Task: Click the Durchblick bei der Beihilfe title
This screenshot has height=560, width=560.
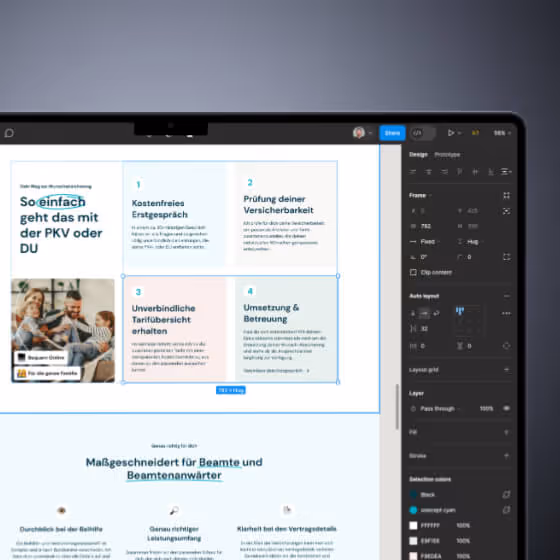Action: pyautogui.click(x=61, y=529)
